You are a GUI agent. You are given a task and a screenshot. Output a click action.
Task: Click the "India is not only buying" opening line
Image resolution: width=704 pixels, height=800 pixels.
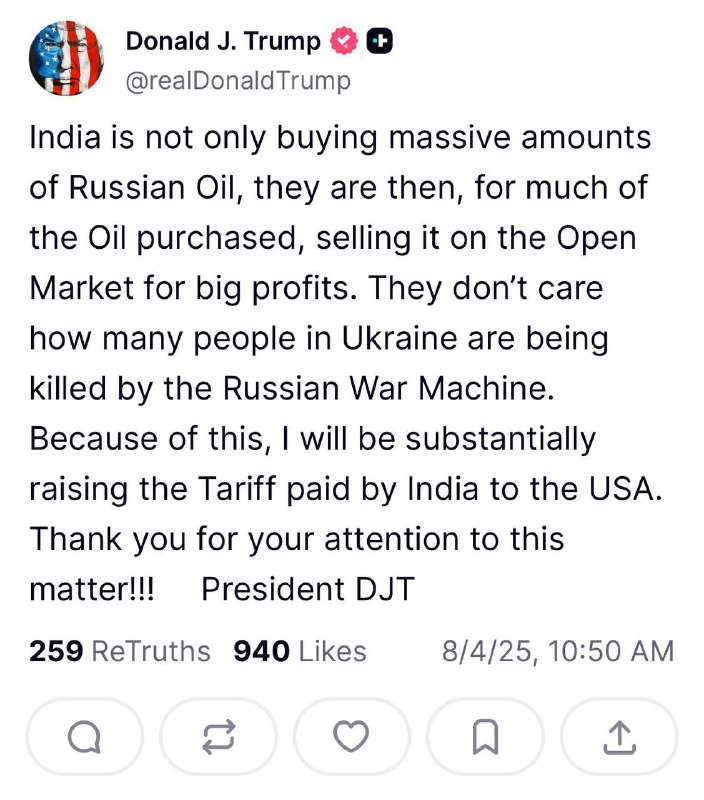point(203,138)
